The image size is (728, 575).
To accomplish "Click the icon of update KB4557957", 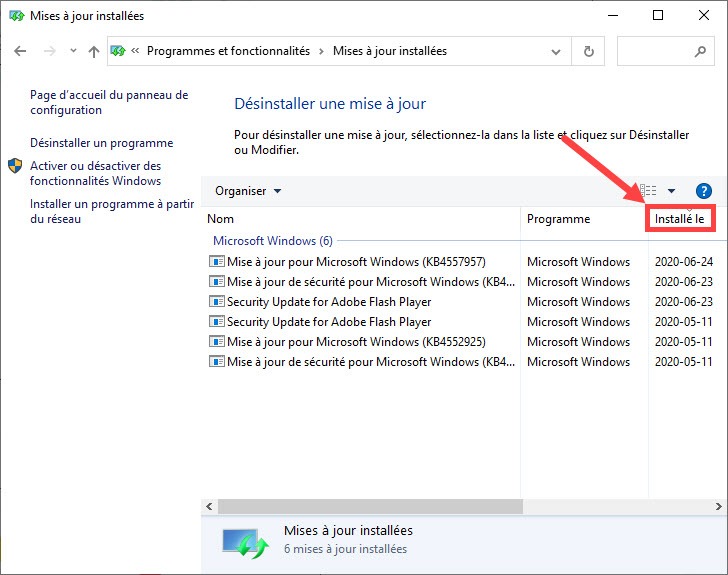I will point(216,261).
